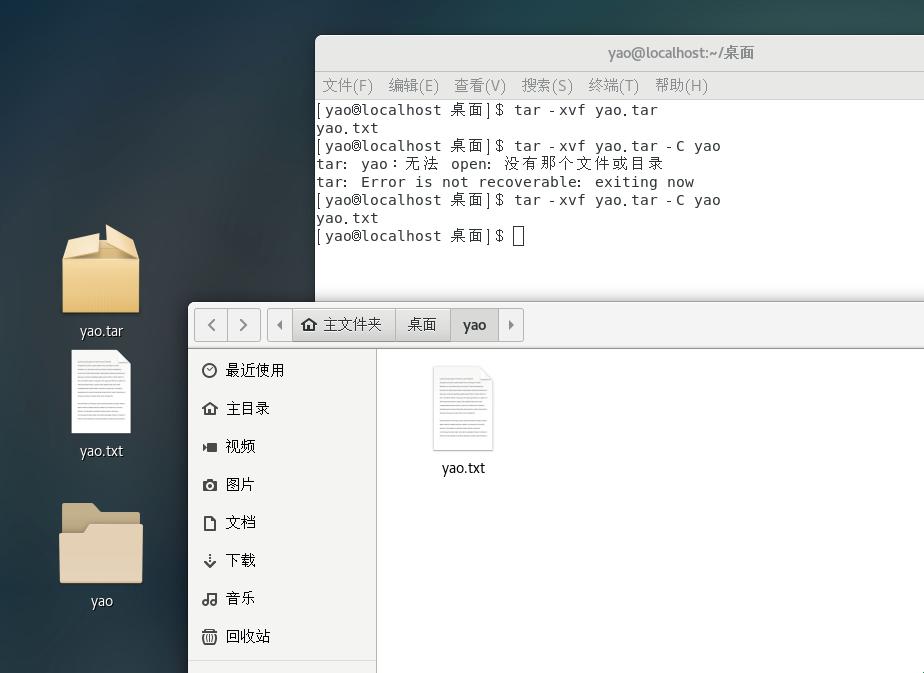Screen dimensions: 924x673
Task: Click the right path-bar scroll arrow
Action: pyautogui.click(x=511, y=325)
